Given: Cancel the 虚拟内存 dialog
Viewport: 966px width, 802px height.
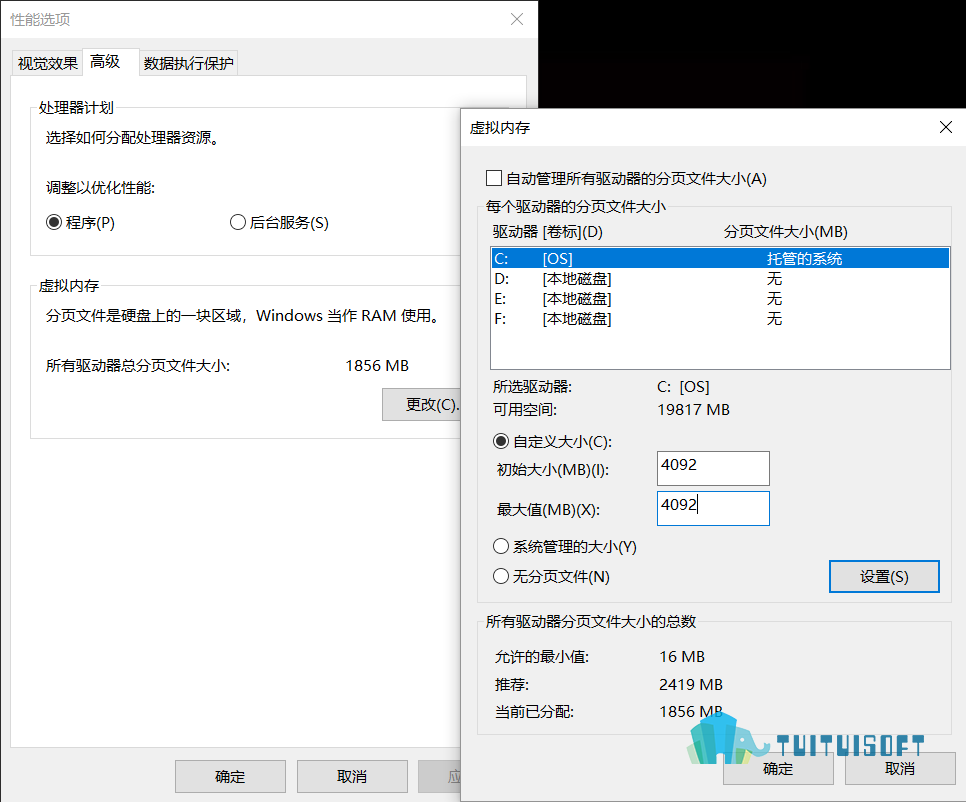Looking at the screenshot, I should (899, 769).
